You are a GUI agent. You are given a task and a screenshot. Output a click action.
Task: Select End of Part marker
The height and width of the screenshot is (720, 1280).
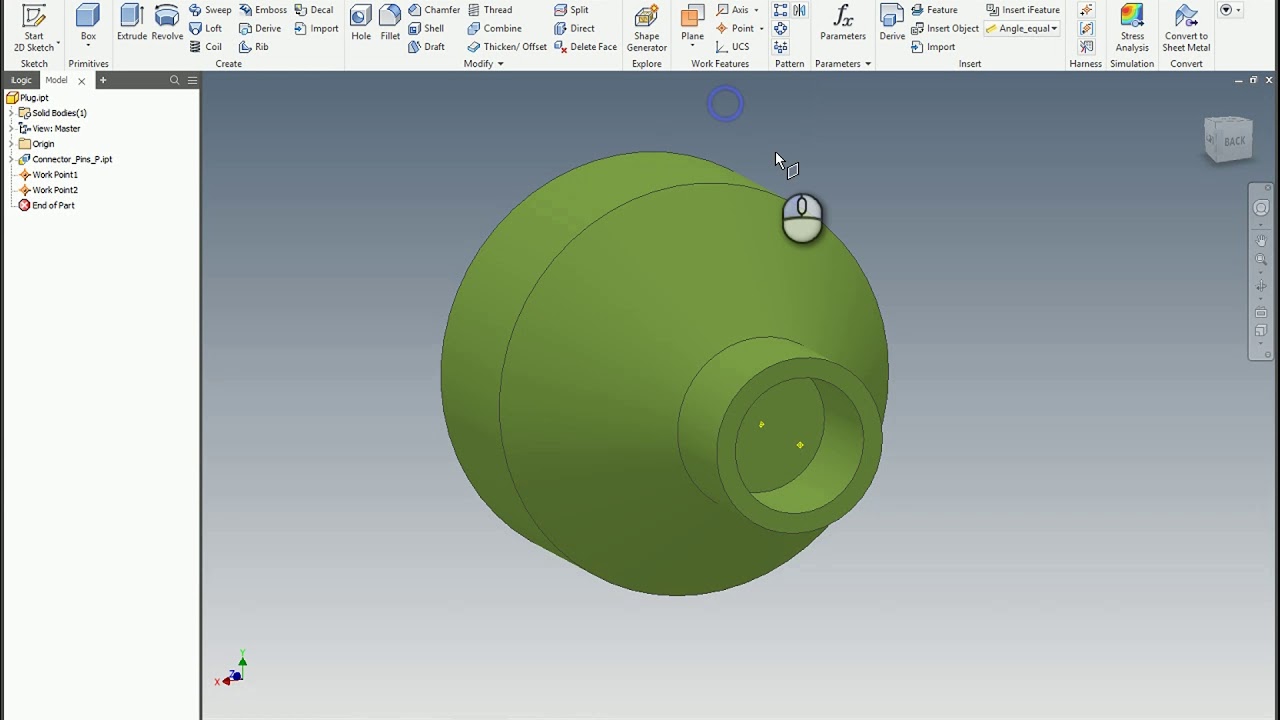coord(46,205)
